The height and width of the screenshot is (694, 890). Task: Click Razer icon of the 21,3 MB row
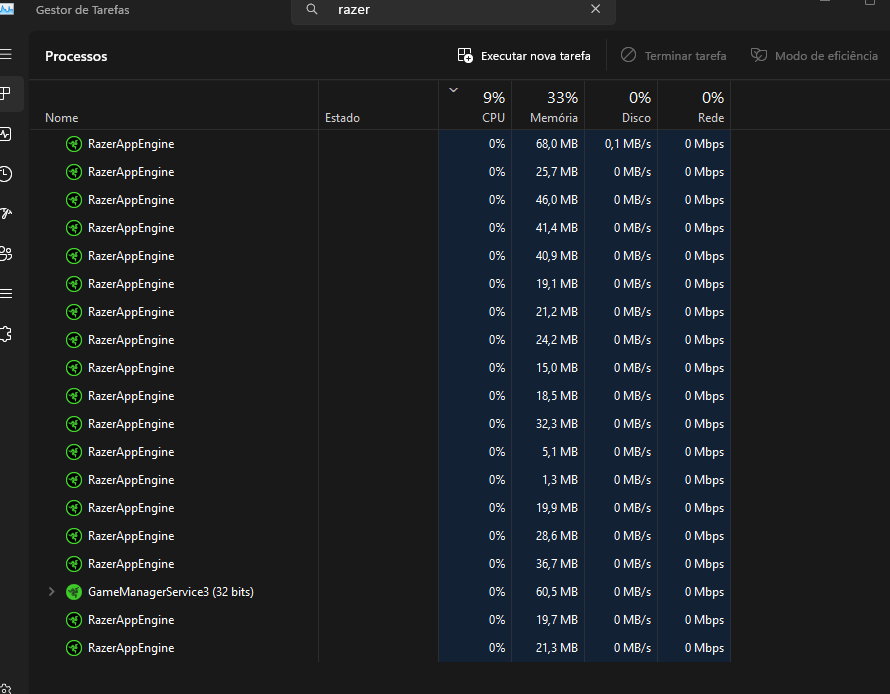pos(74,648)
